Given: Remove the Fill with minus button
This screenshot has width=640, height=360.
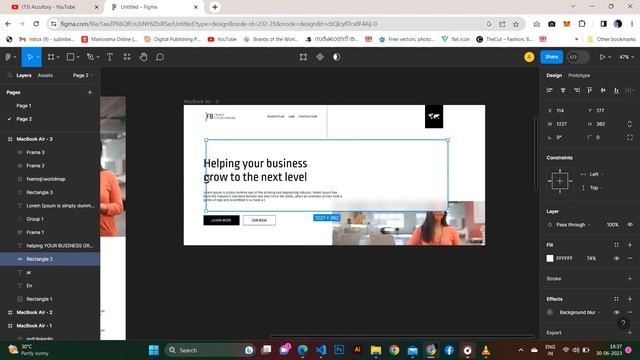Looking at the screenshot, I should click(x=630, y=258).
